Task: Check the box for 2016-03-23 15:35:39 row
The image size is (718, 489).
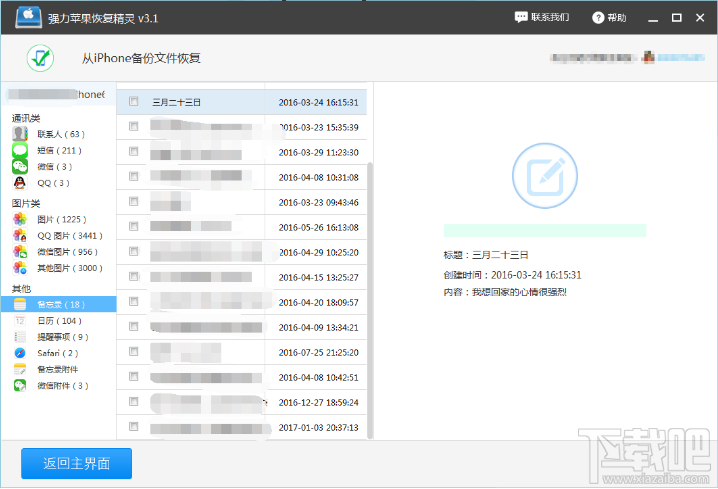Action: click(x=134, y=126)
